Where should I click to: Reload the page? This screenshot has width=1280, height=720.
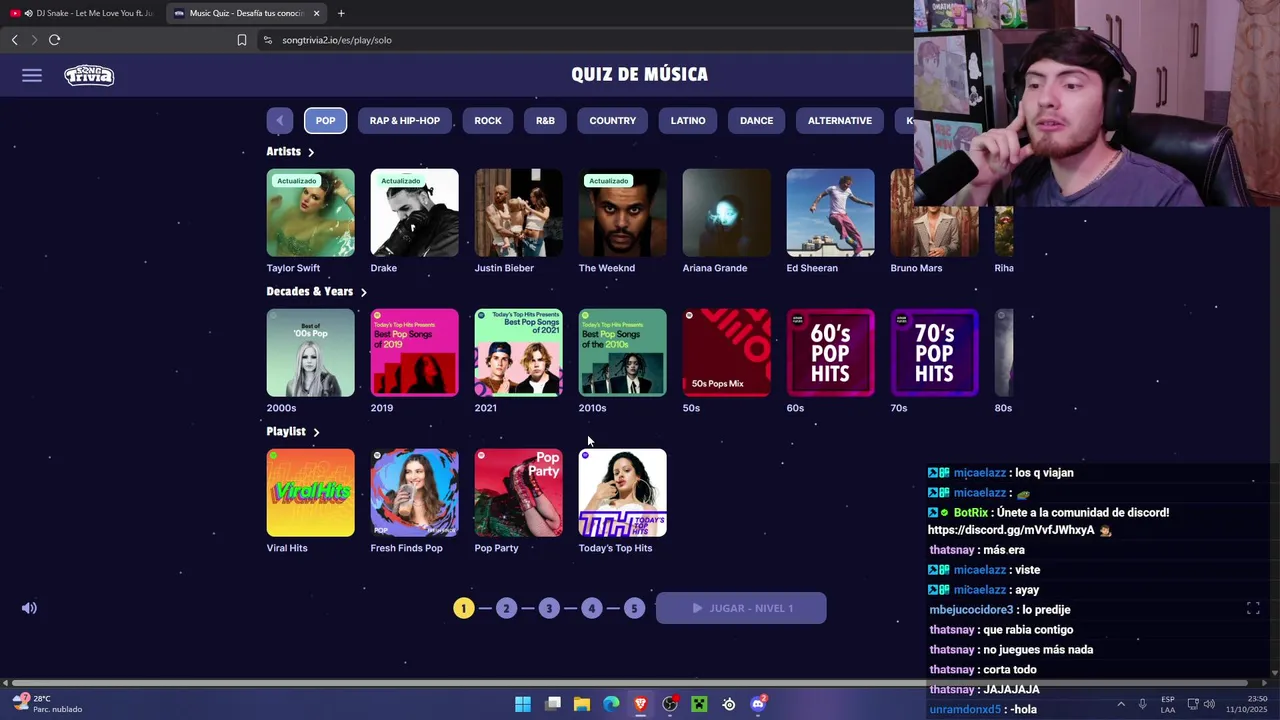click(x=54, y=40)
